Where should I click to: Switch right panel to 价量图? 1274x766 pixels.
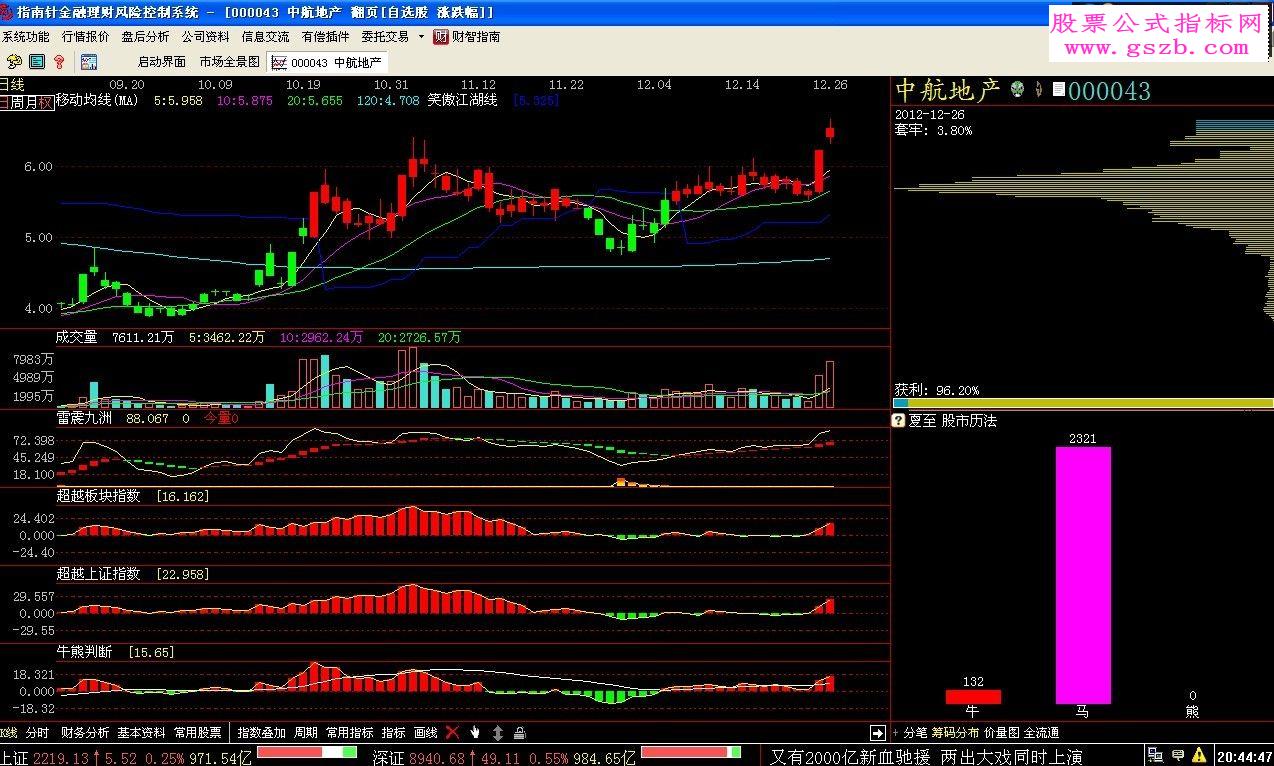1002,733
